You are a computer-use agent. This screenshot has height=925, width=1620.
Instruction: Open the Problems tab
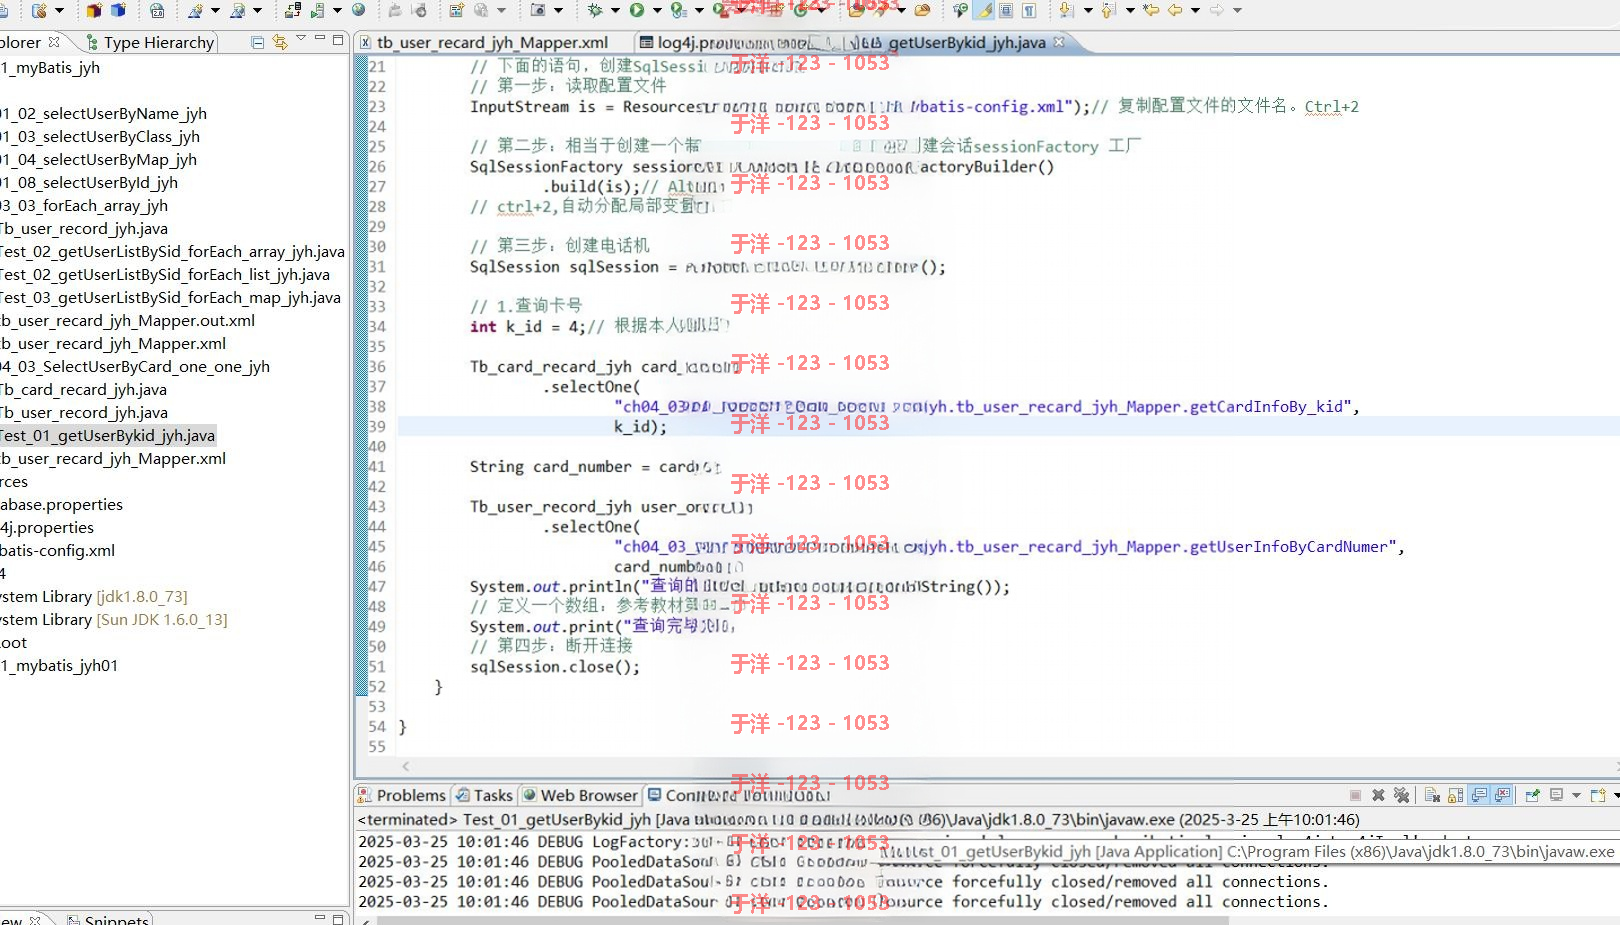(401, 795)
